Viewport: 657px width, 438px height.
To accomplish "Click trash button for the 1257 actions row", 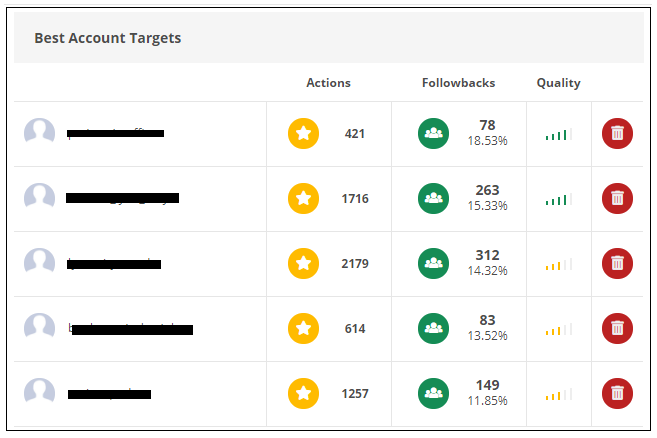I will pos(617,393).
